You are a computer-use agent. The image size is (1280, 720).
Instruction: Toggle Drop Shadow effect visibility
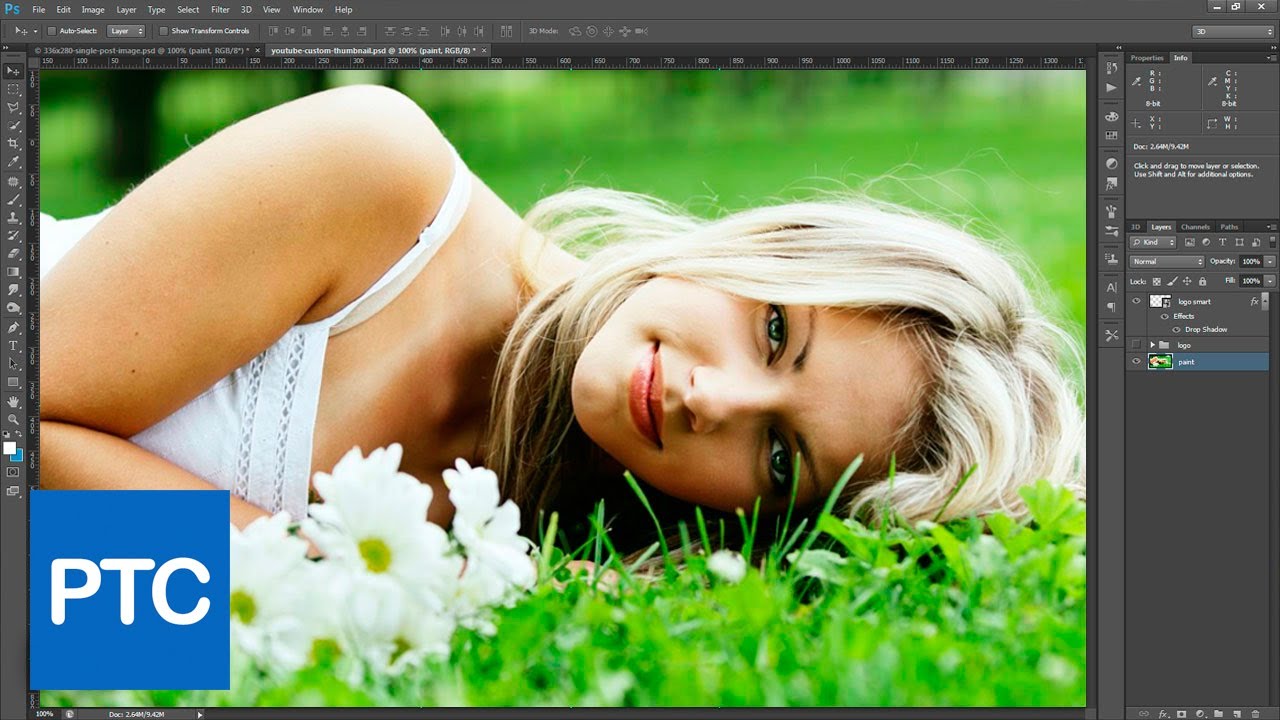[1176, 329]
